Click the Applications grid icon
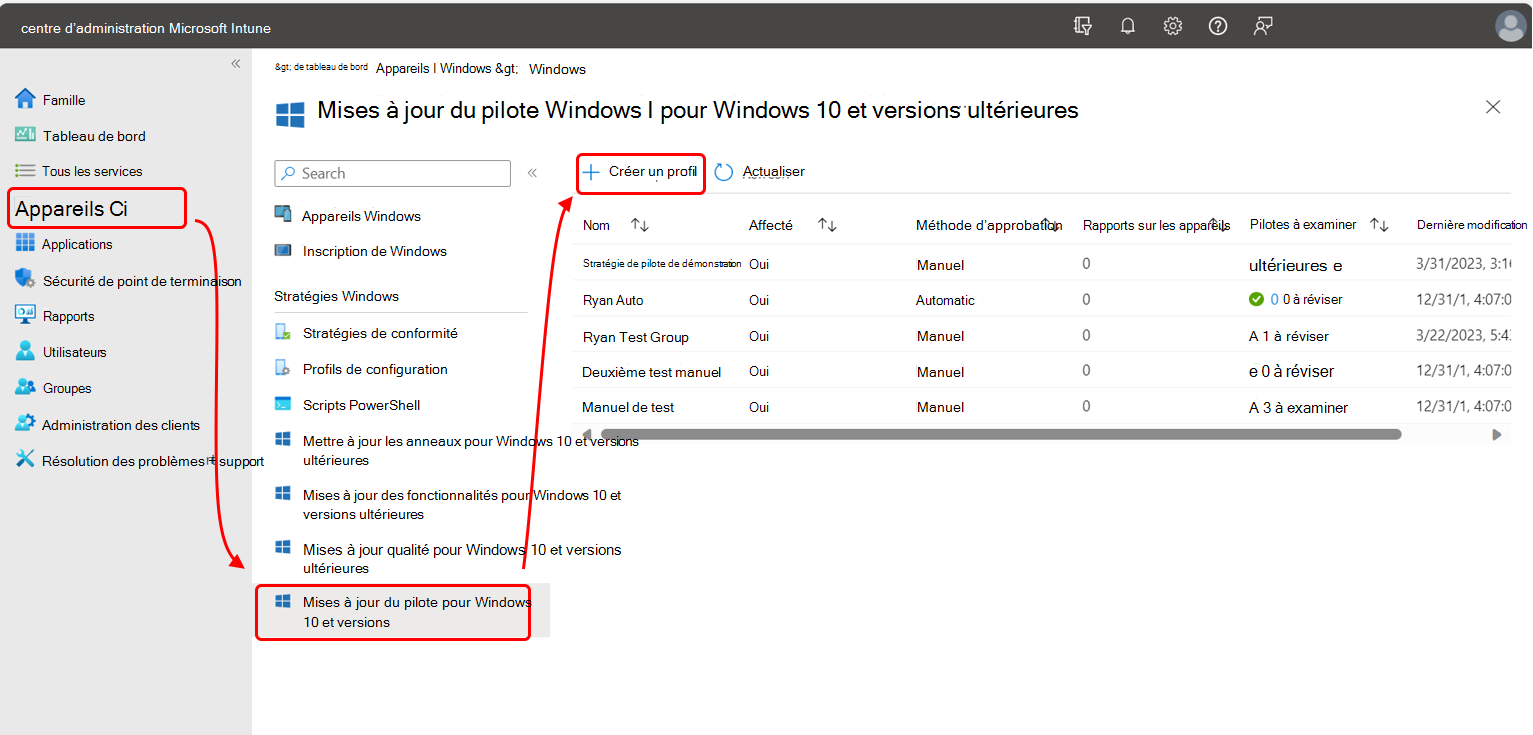 [x=25, y=243]
